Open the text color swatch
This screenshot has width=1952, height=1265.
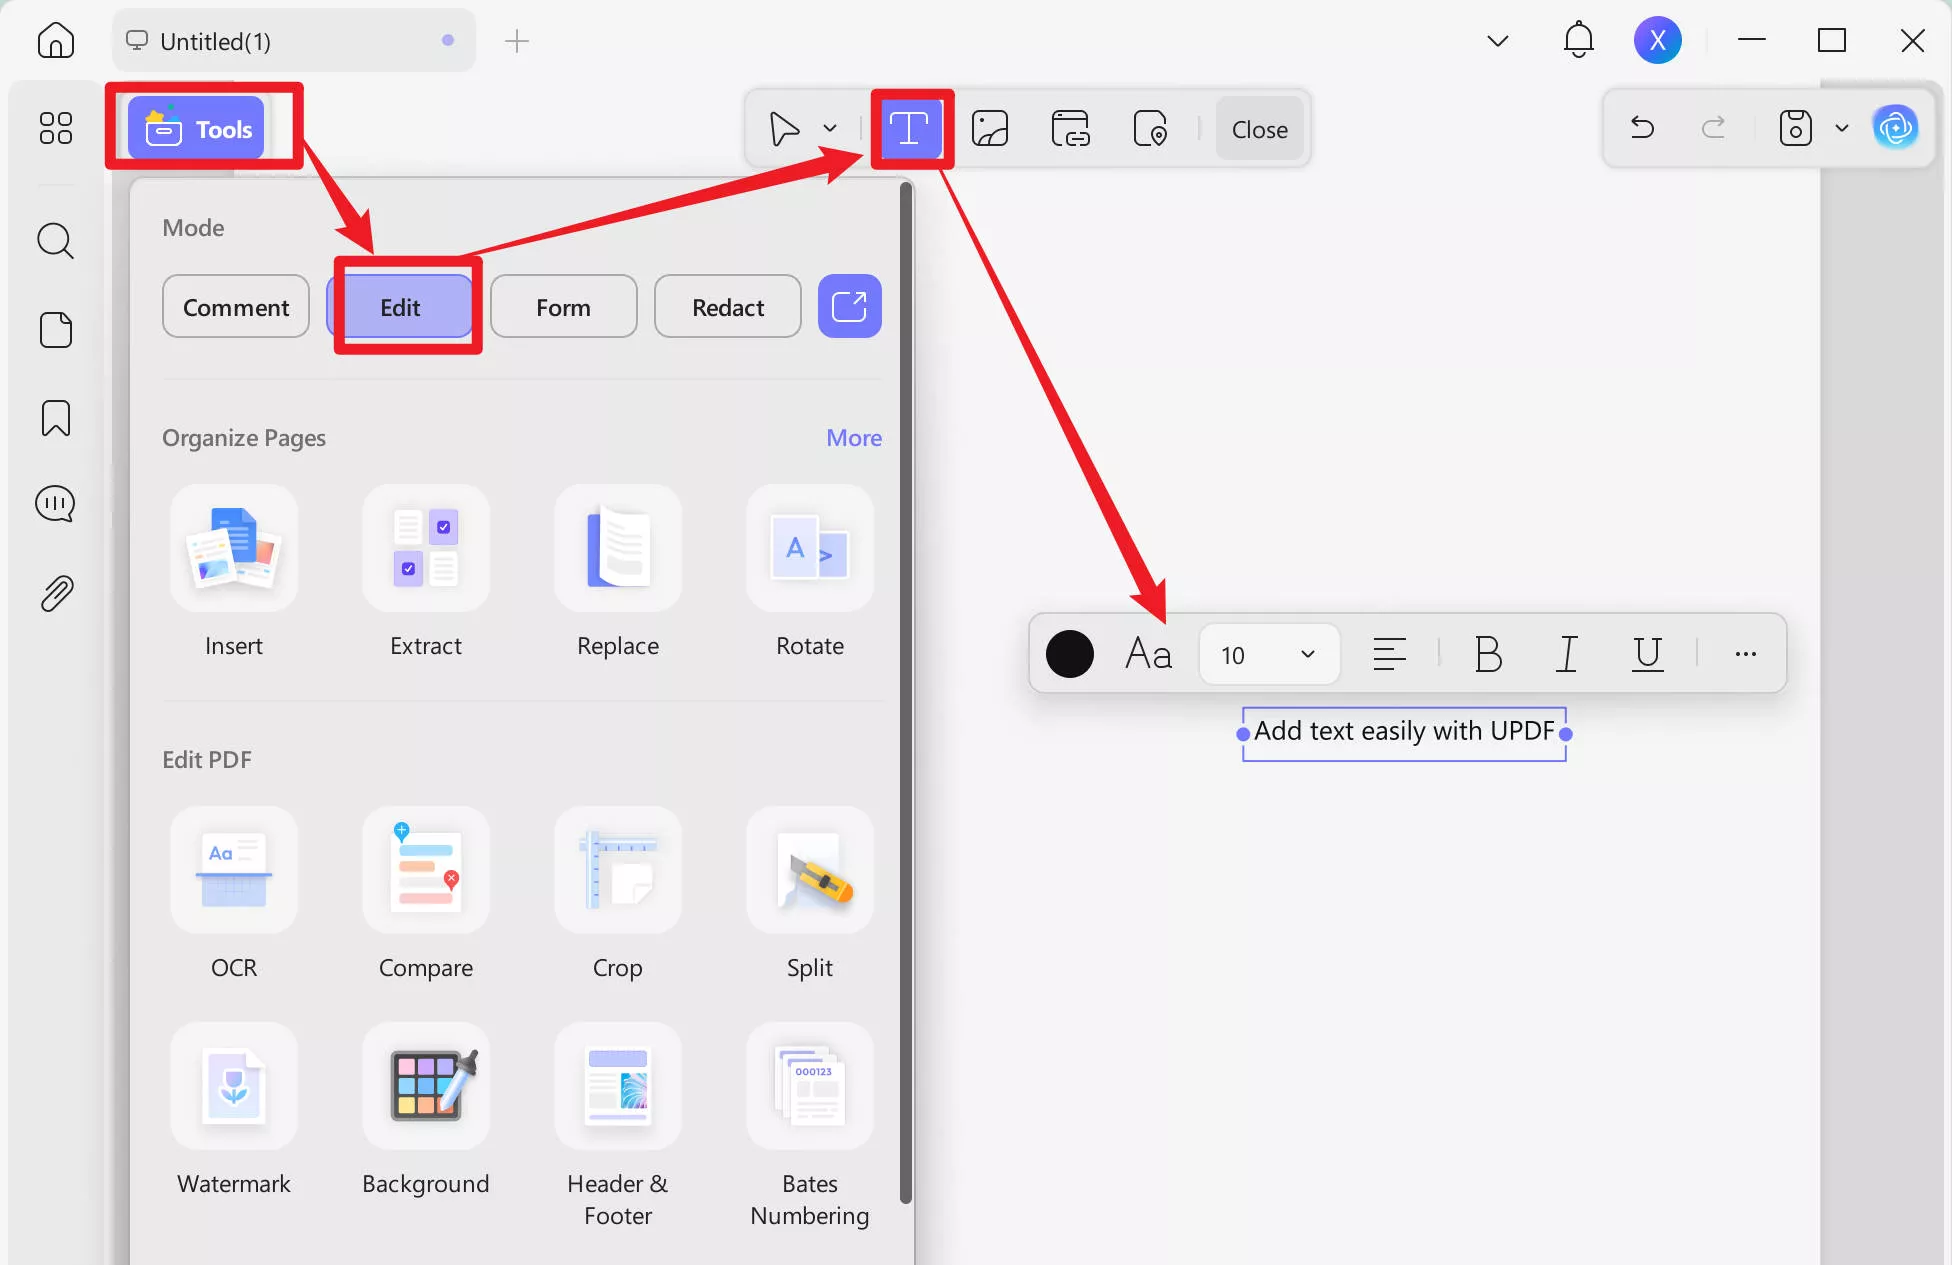click(x=1069, y=654)
